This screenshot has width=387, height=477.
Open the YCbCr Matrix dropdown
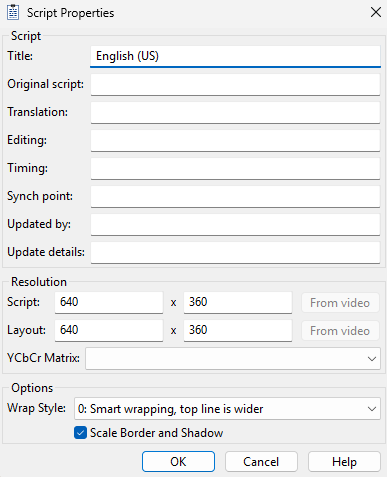(233, 359)
